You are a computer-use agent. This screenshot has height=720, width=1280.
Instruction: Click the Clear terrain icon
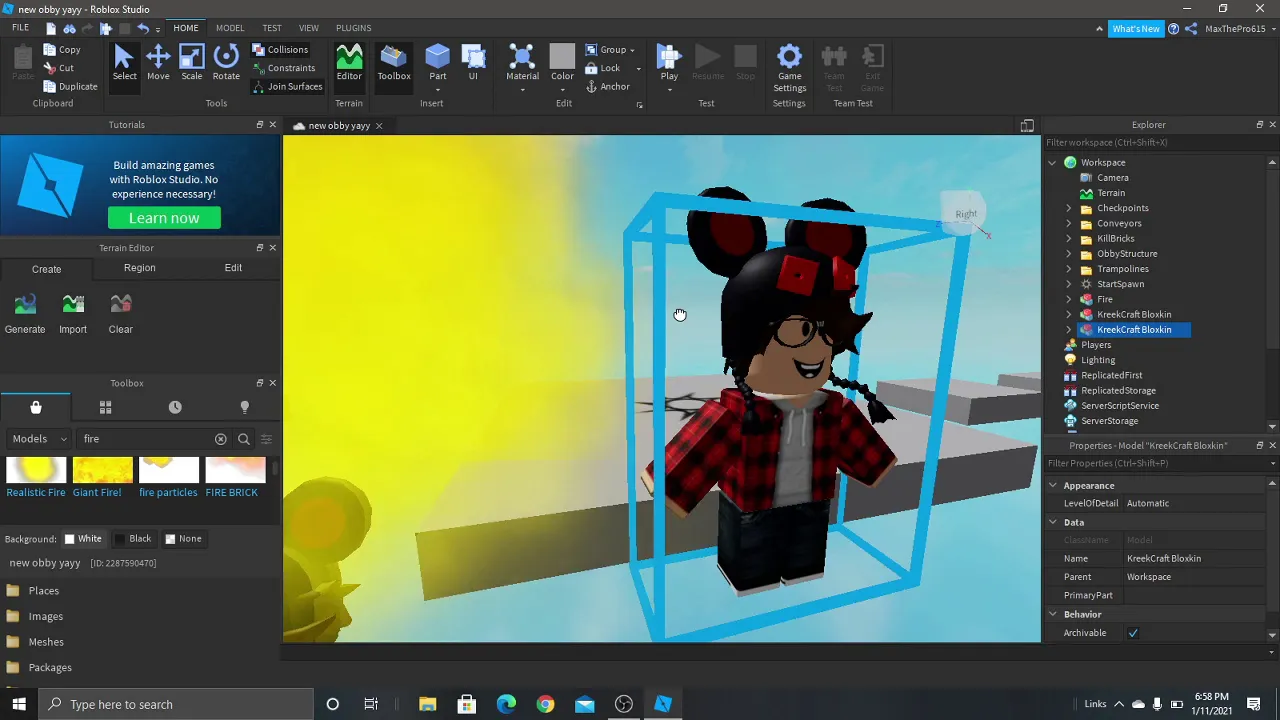click(x=121, y=313)
